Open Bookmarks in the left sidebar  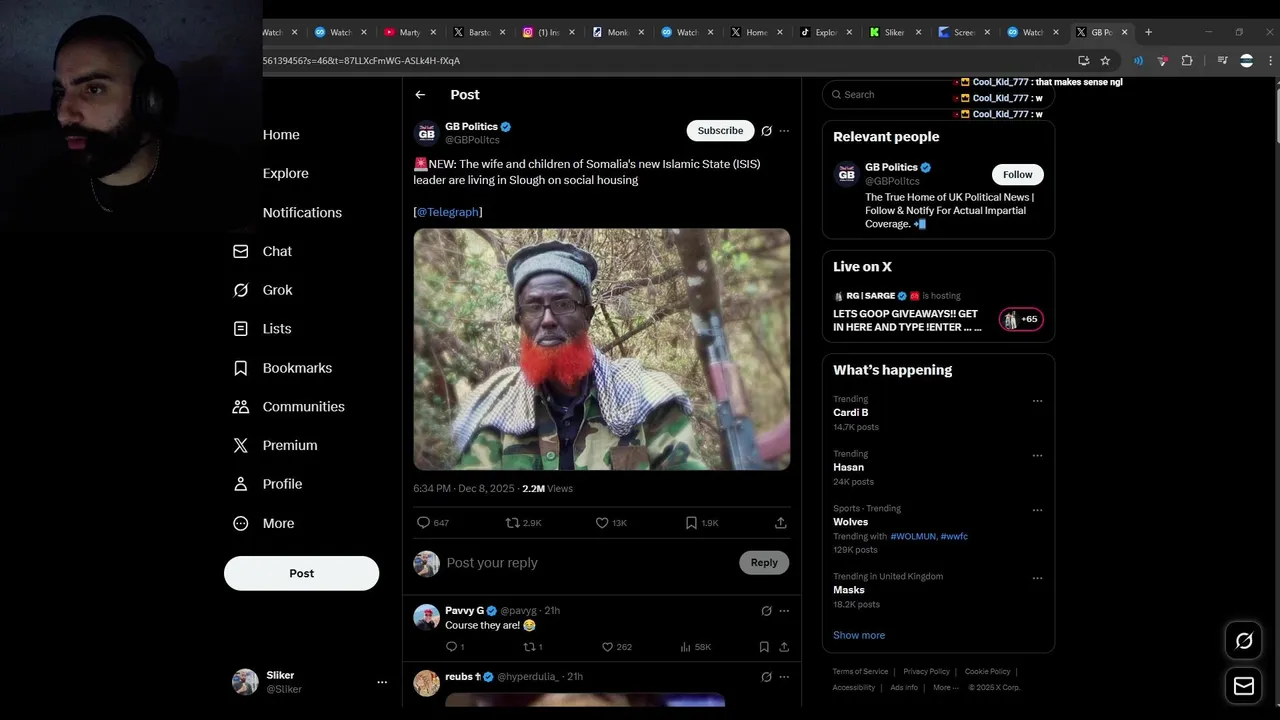click(x=282, y=368)
